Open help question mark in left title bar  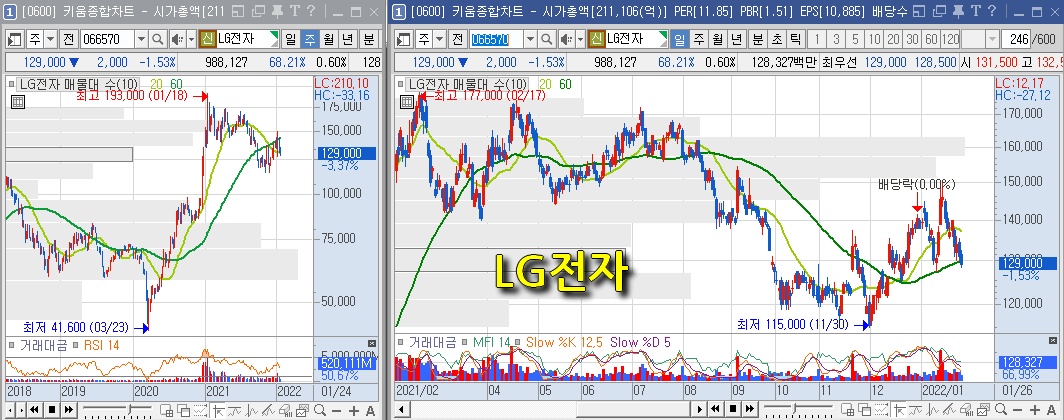point(310,11)
